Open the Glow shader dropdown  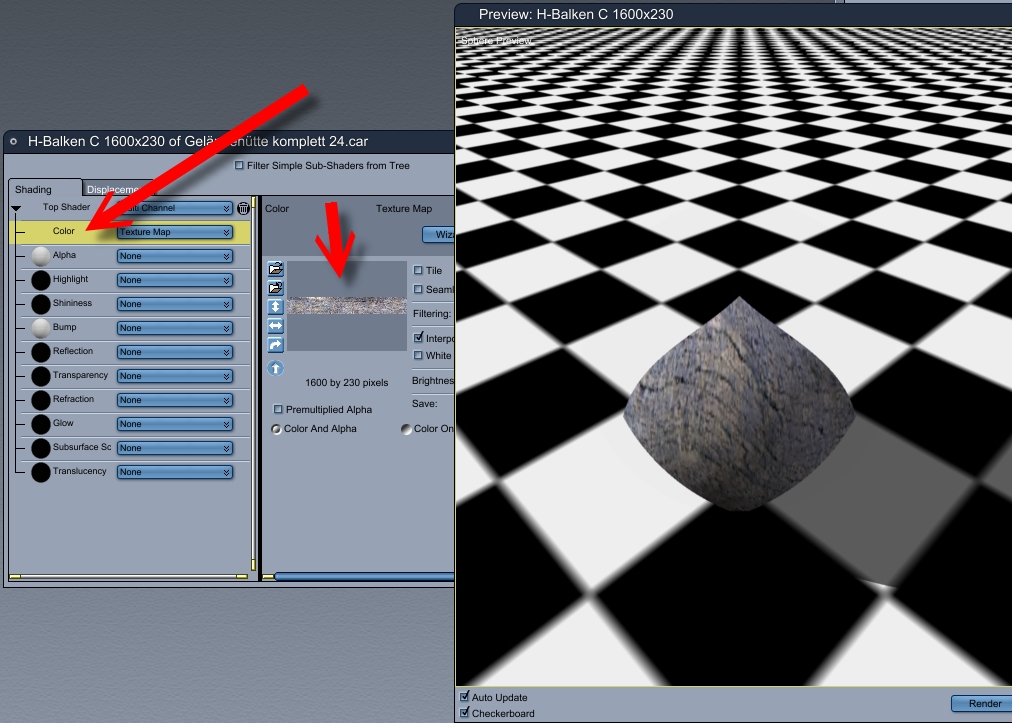(174, 424)
